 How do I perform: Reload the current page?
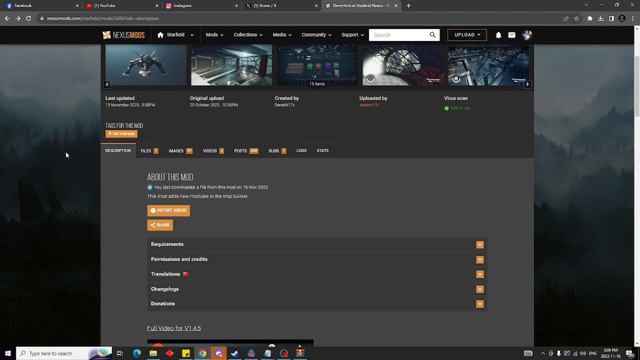pyautogui.click(x=29, y=18)
